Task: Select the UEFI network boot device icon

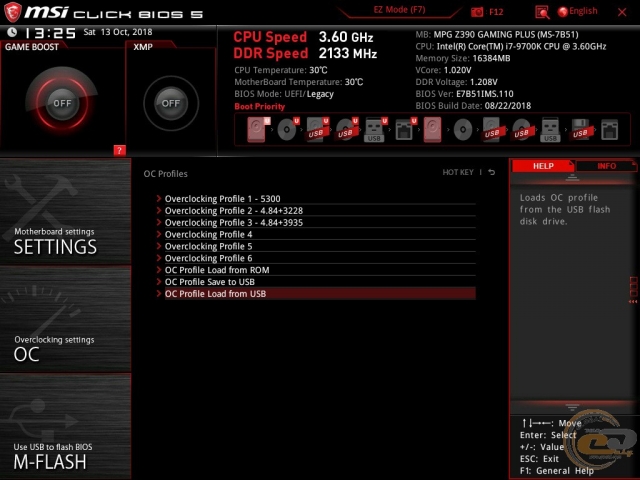Action: [405, 129]
